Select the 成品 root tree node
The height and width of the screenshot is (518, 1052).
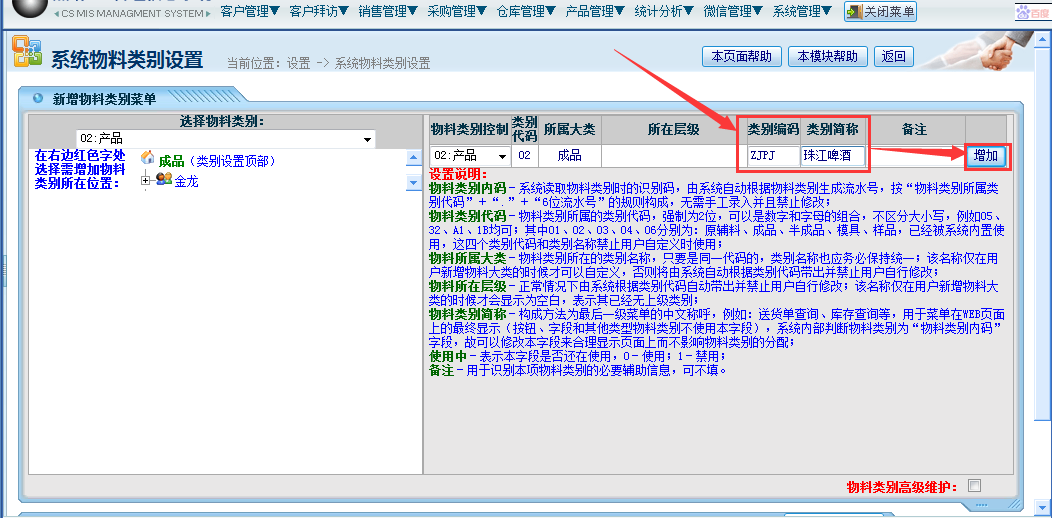click(x=171, y=161)
